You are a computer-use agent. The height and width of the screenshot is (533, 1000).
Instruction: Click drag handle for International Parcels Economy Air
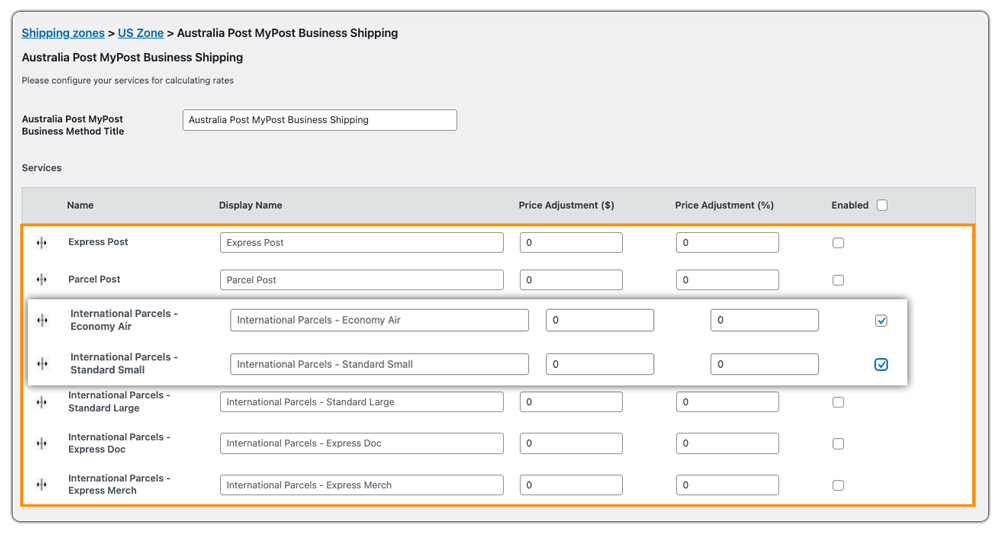click(x=42, y=320)
